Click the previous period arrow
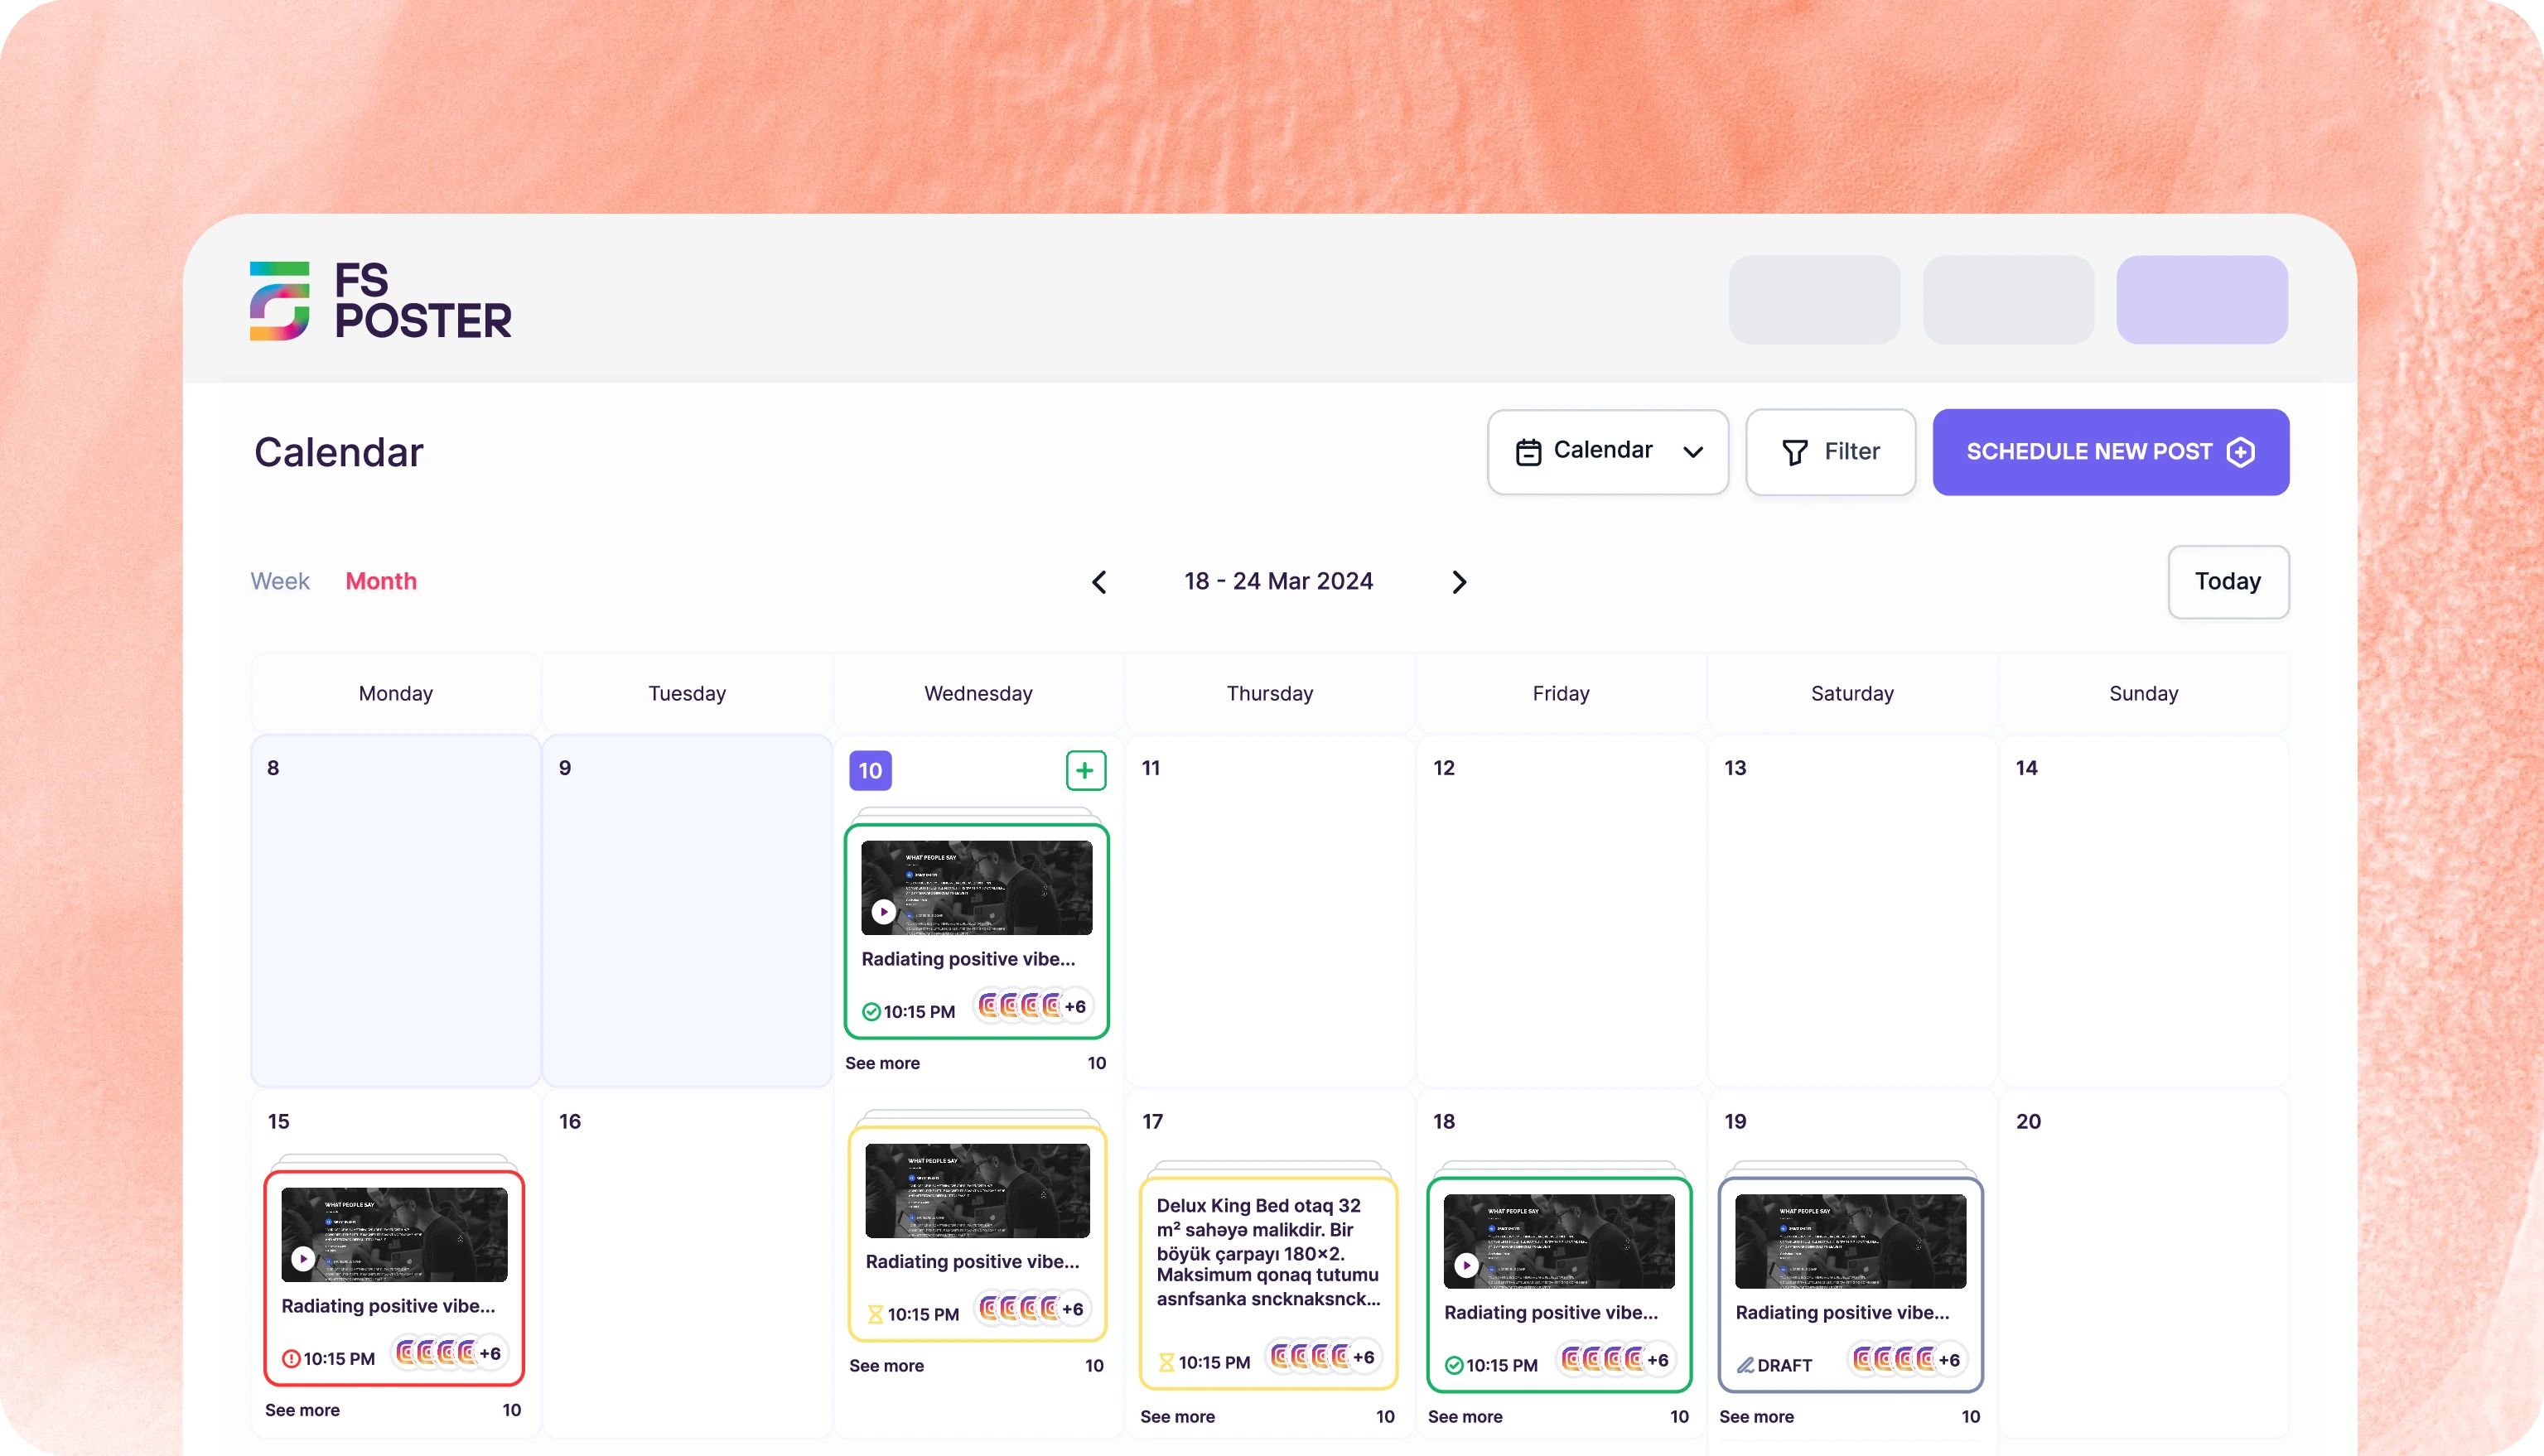This screenshot has height=1456, width=2544. tap(1100, 582)
